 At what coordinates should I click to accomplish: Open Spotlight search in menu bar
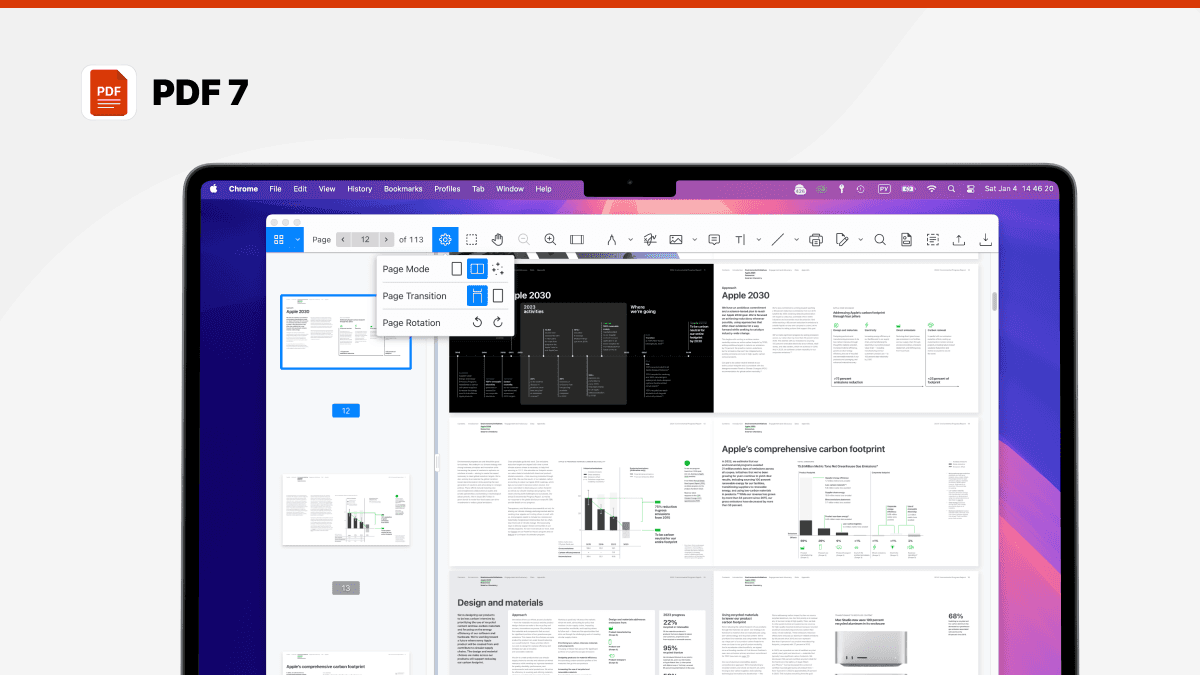pos(951,188)
